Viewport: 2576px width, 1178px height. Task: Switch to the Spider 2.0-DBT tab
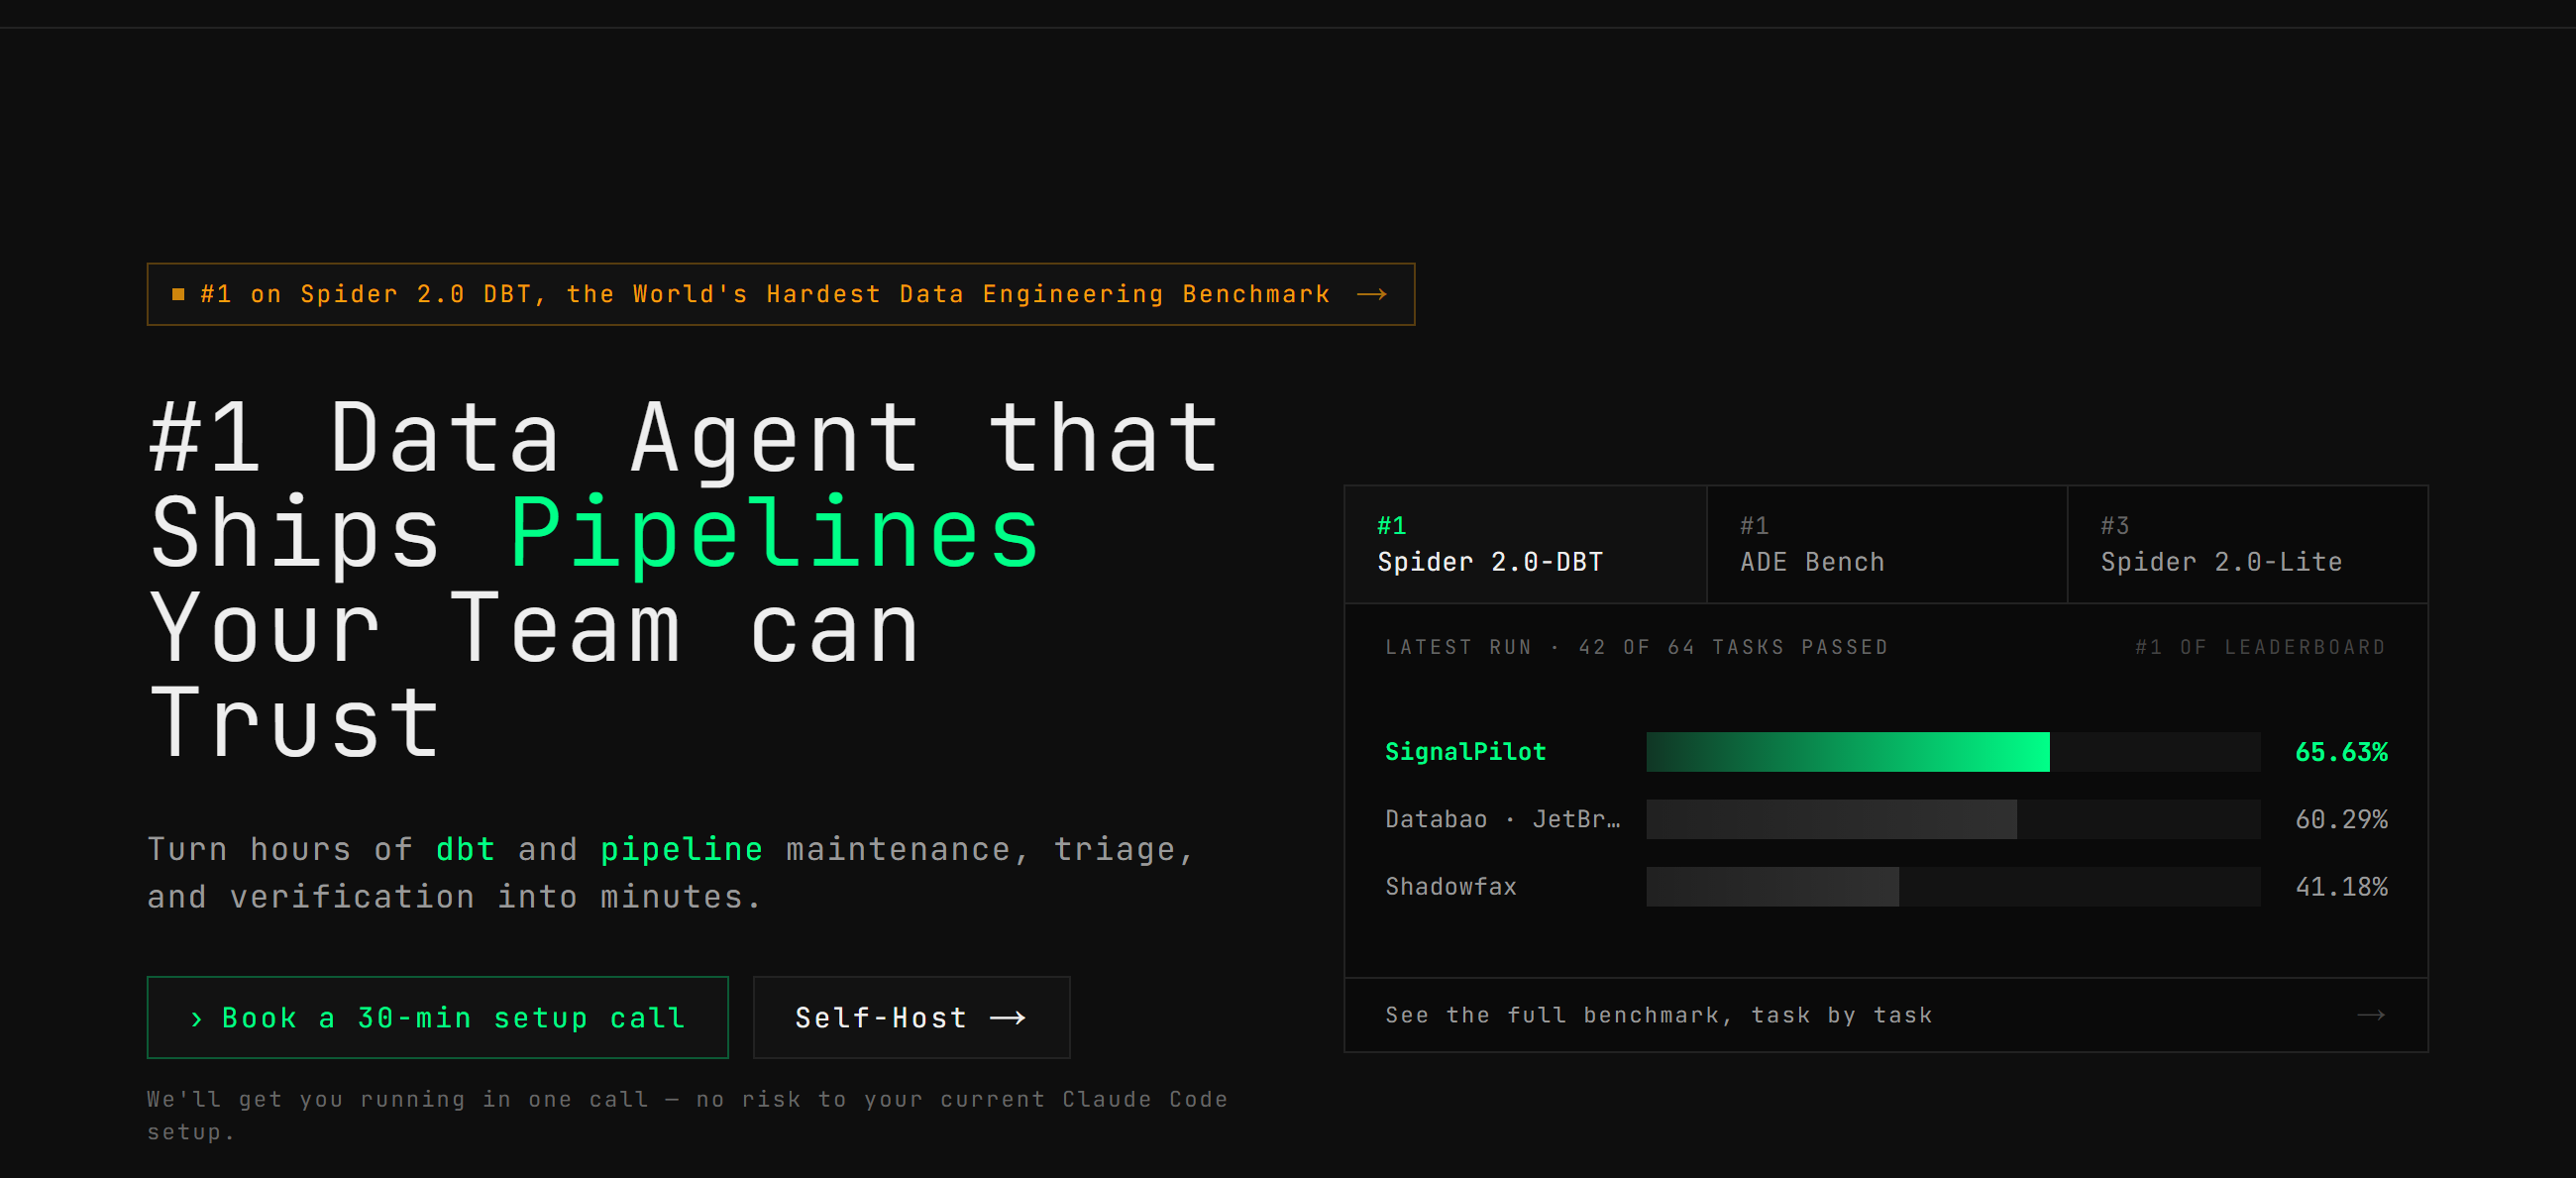pyautogui.click(x=1525, y=545)
